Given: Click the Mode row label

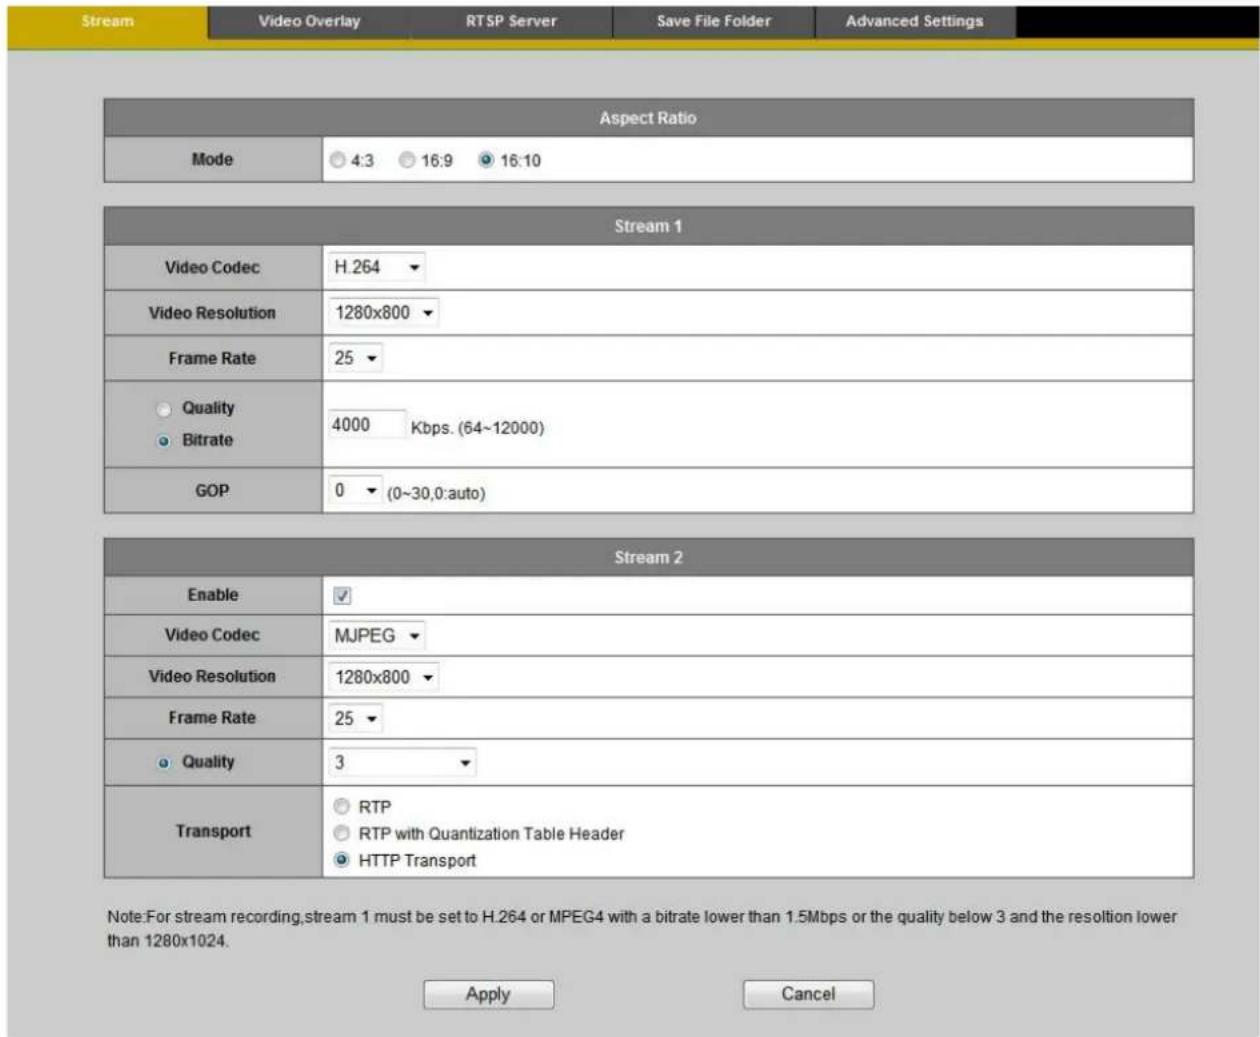Looking at the screenshot, I should click(x=212, y=159).
